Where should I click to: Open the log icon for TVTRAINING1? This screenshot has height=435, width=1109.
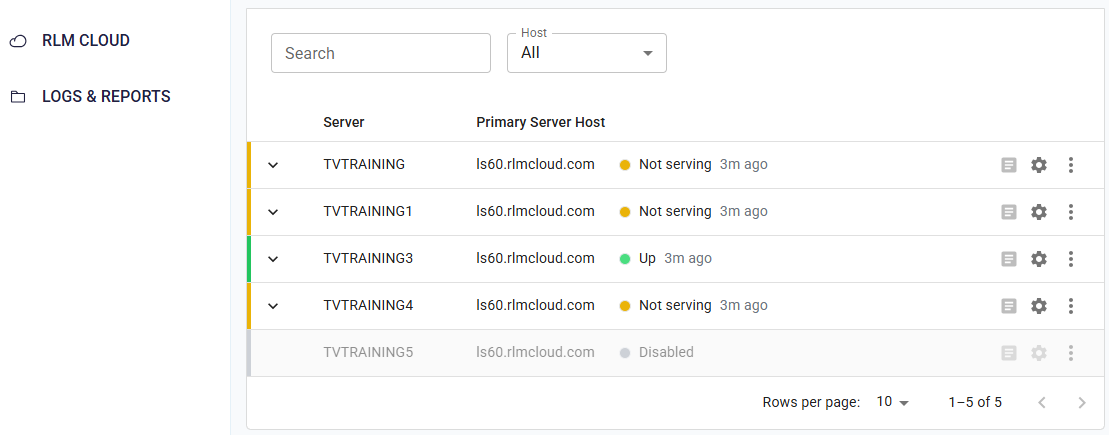pos(1009,211)
